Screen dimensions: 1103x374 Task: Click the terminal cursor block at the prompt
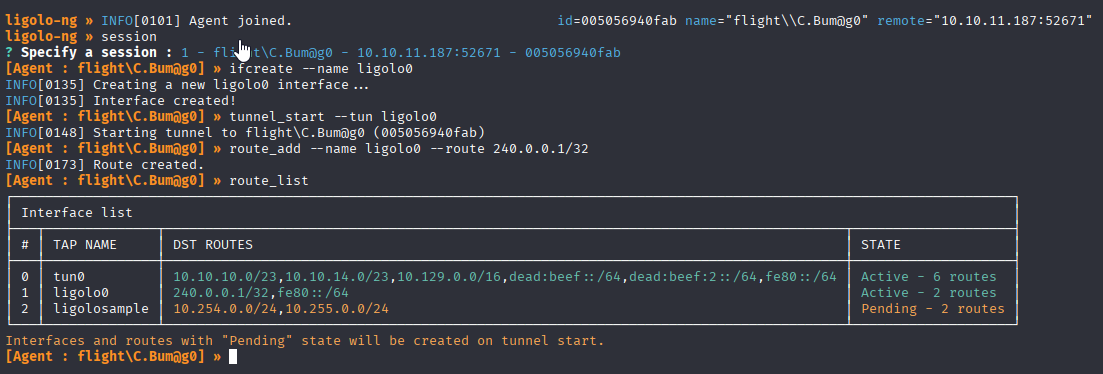pos(234,357)
